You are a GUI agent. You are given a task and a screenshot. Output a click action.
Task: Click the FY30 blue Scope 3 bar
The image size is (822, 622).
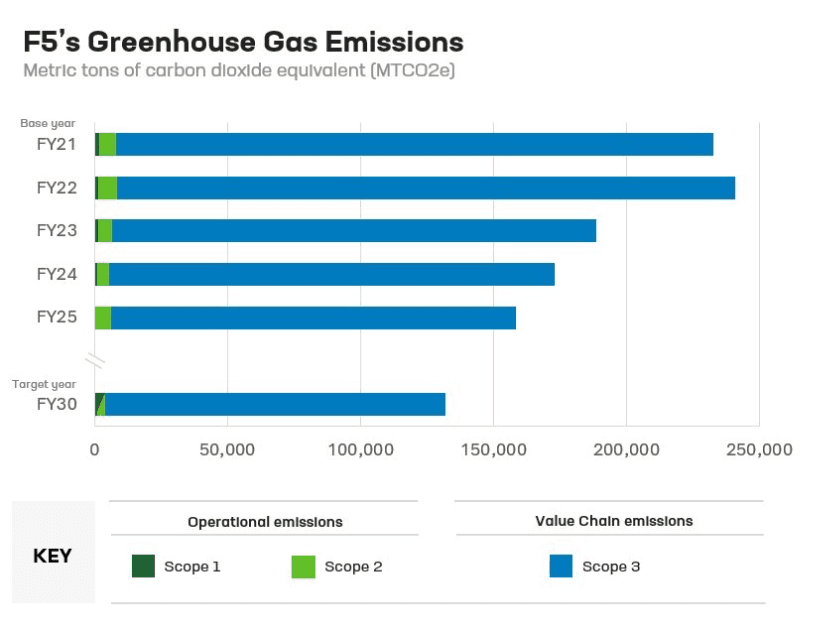[275, 404]
